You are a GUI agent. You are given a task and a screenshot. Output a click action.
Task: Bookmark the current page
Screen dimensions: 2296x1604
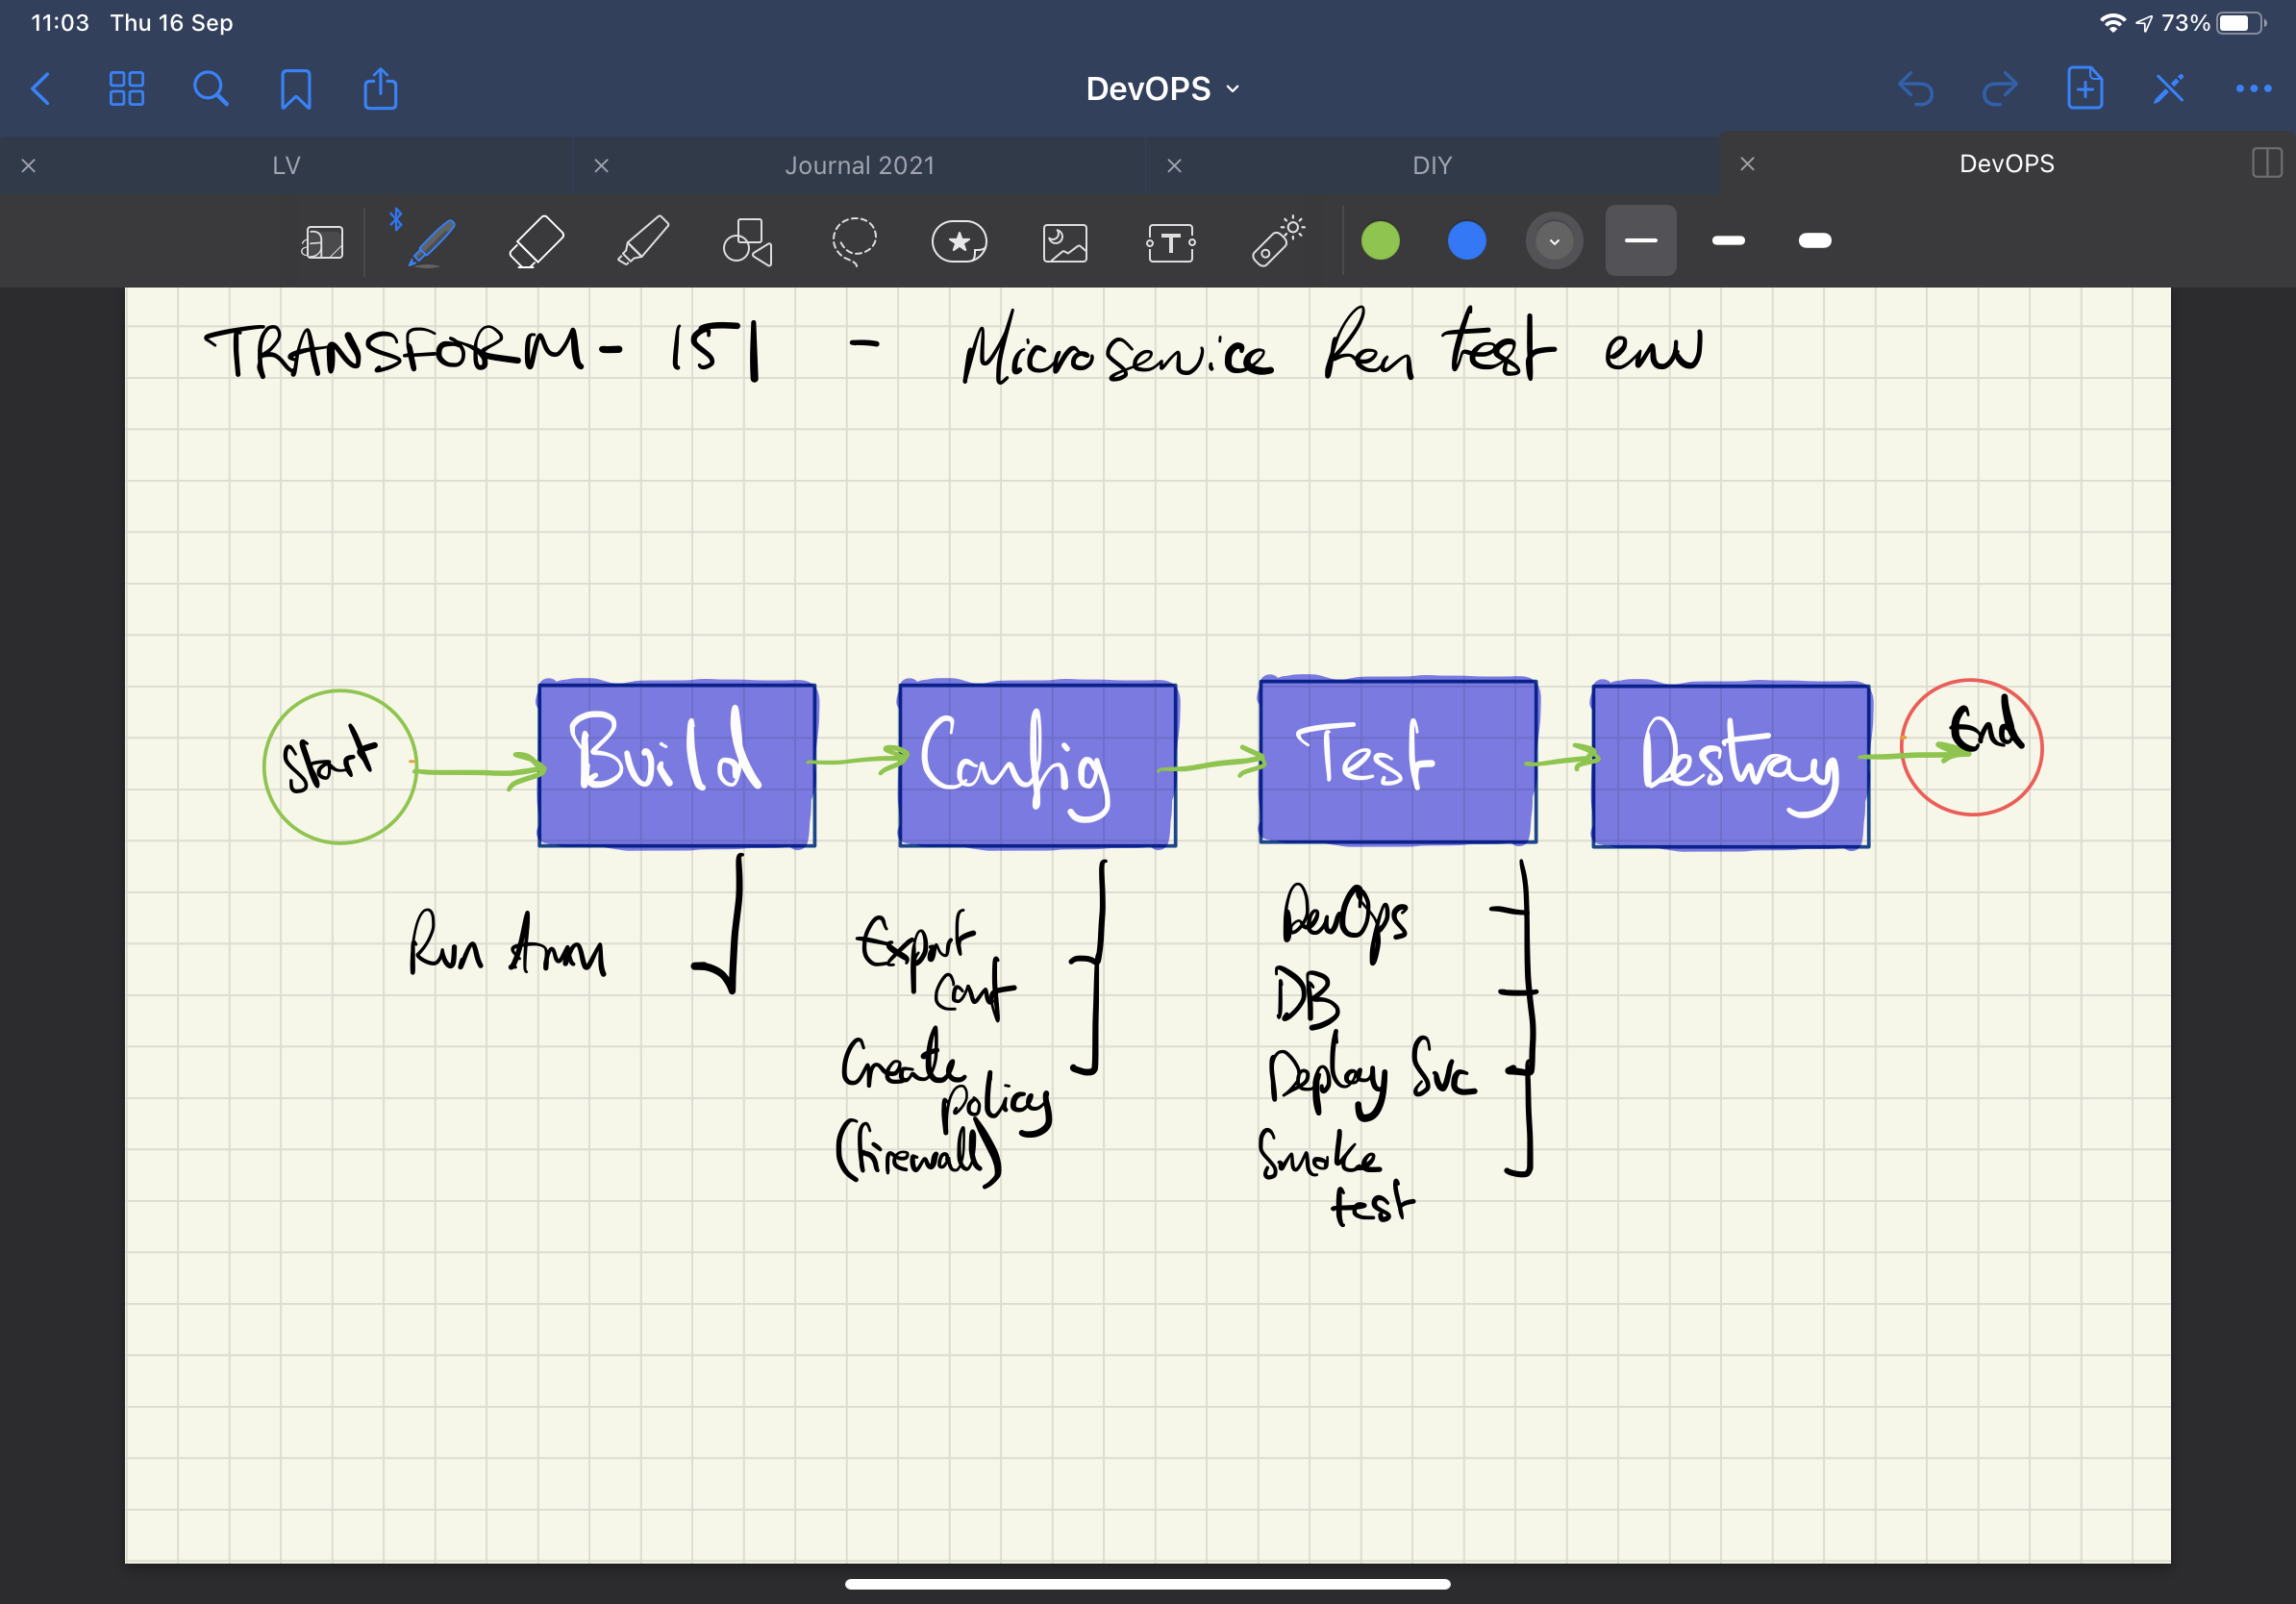point(296,89)
